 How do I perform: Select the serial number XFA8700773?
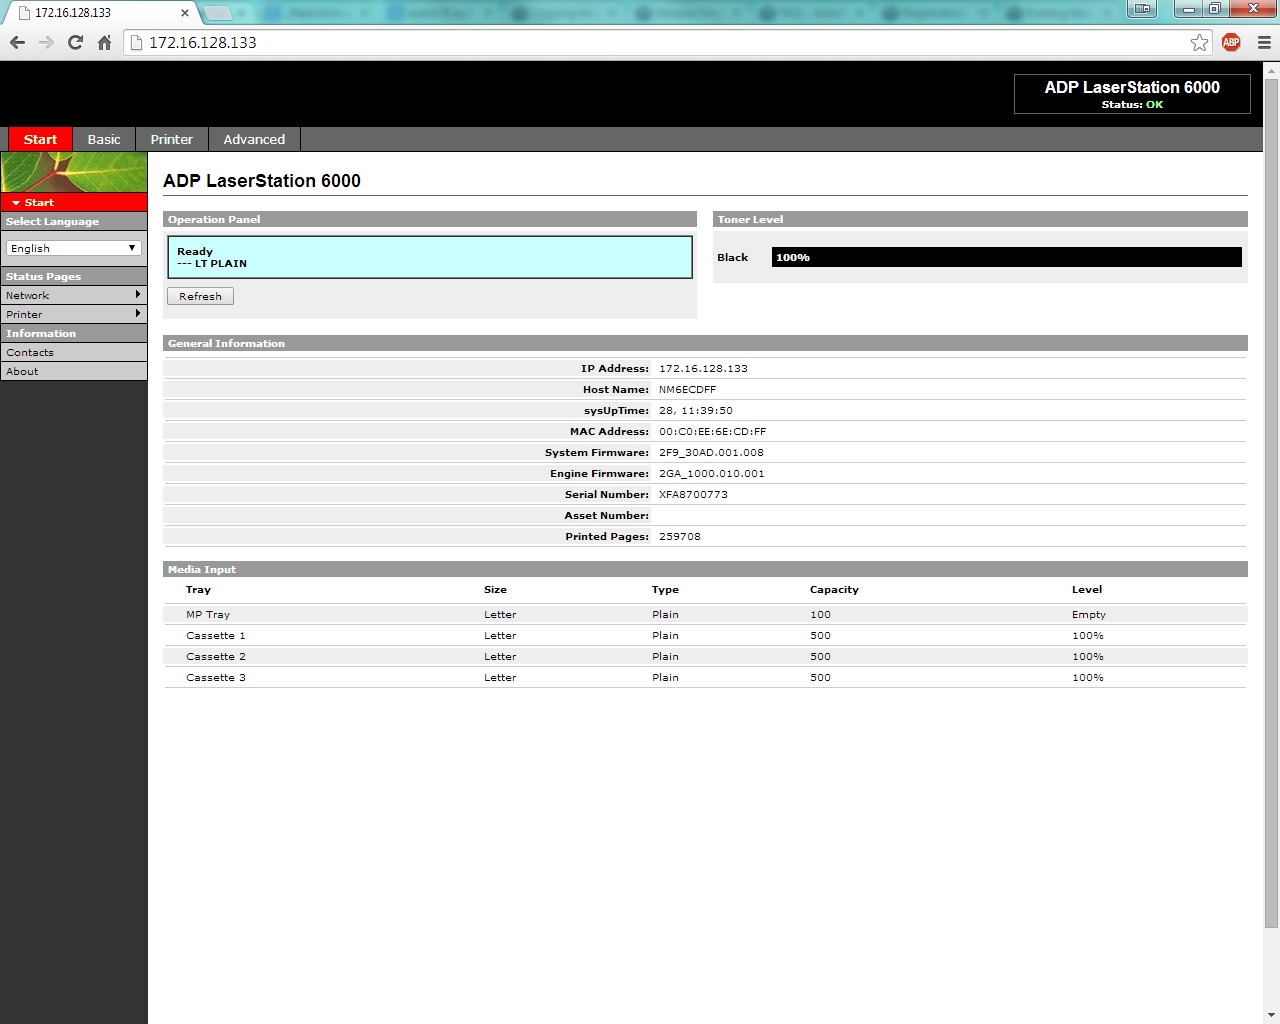(x=693, y=494)
